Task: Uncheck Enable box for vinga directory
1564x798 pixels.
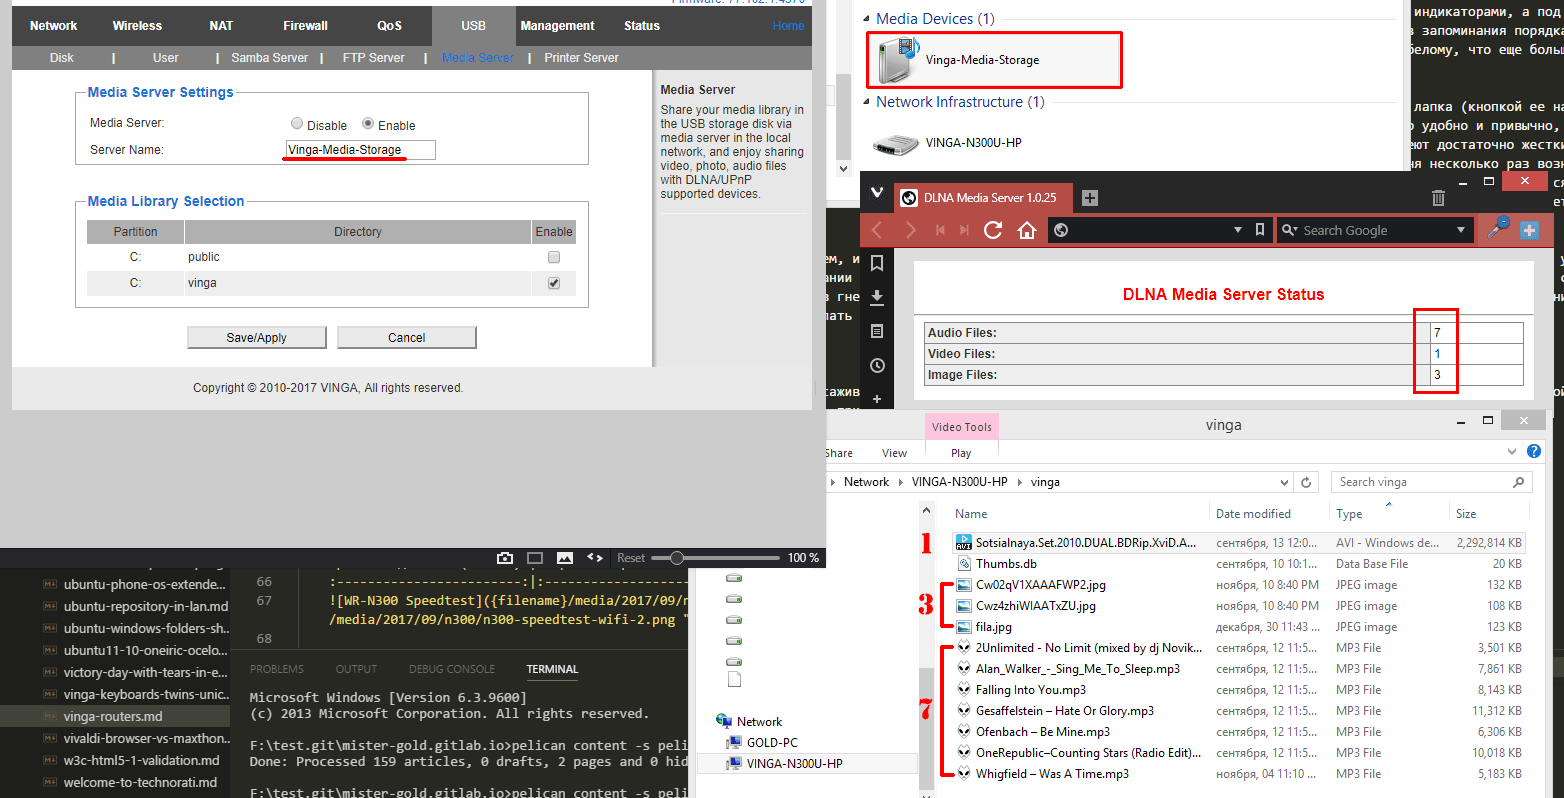Action: point(554,283)
